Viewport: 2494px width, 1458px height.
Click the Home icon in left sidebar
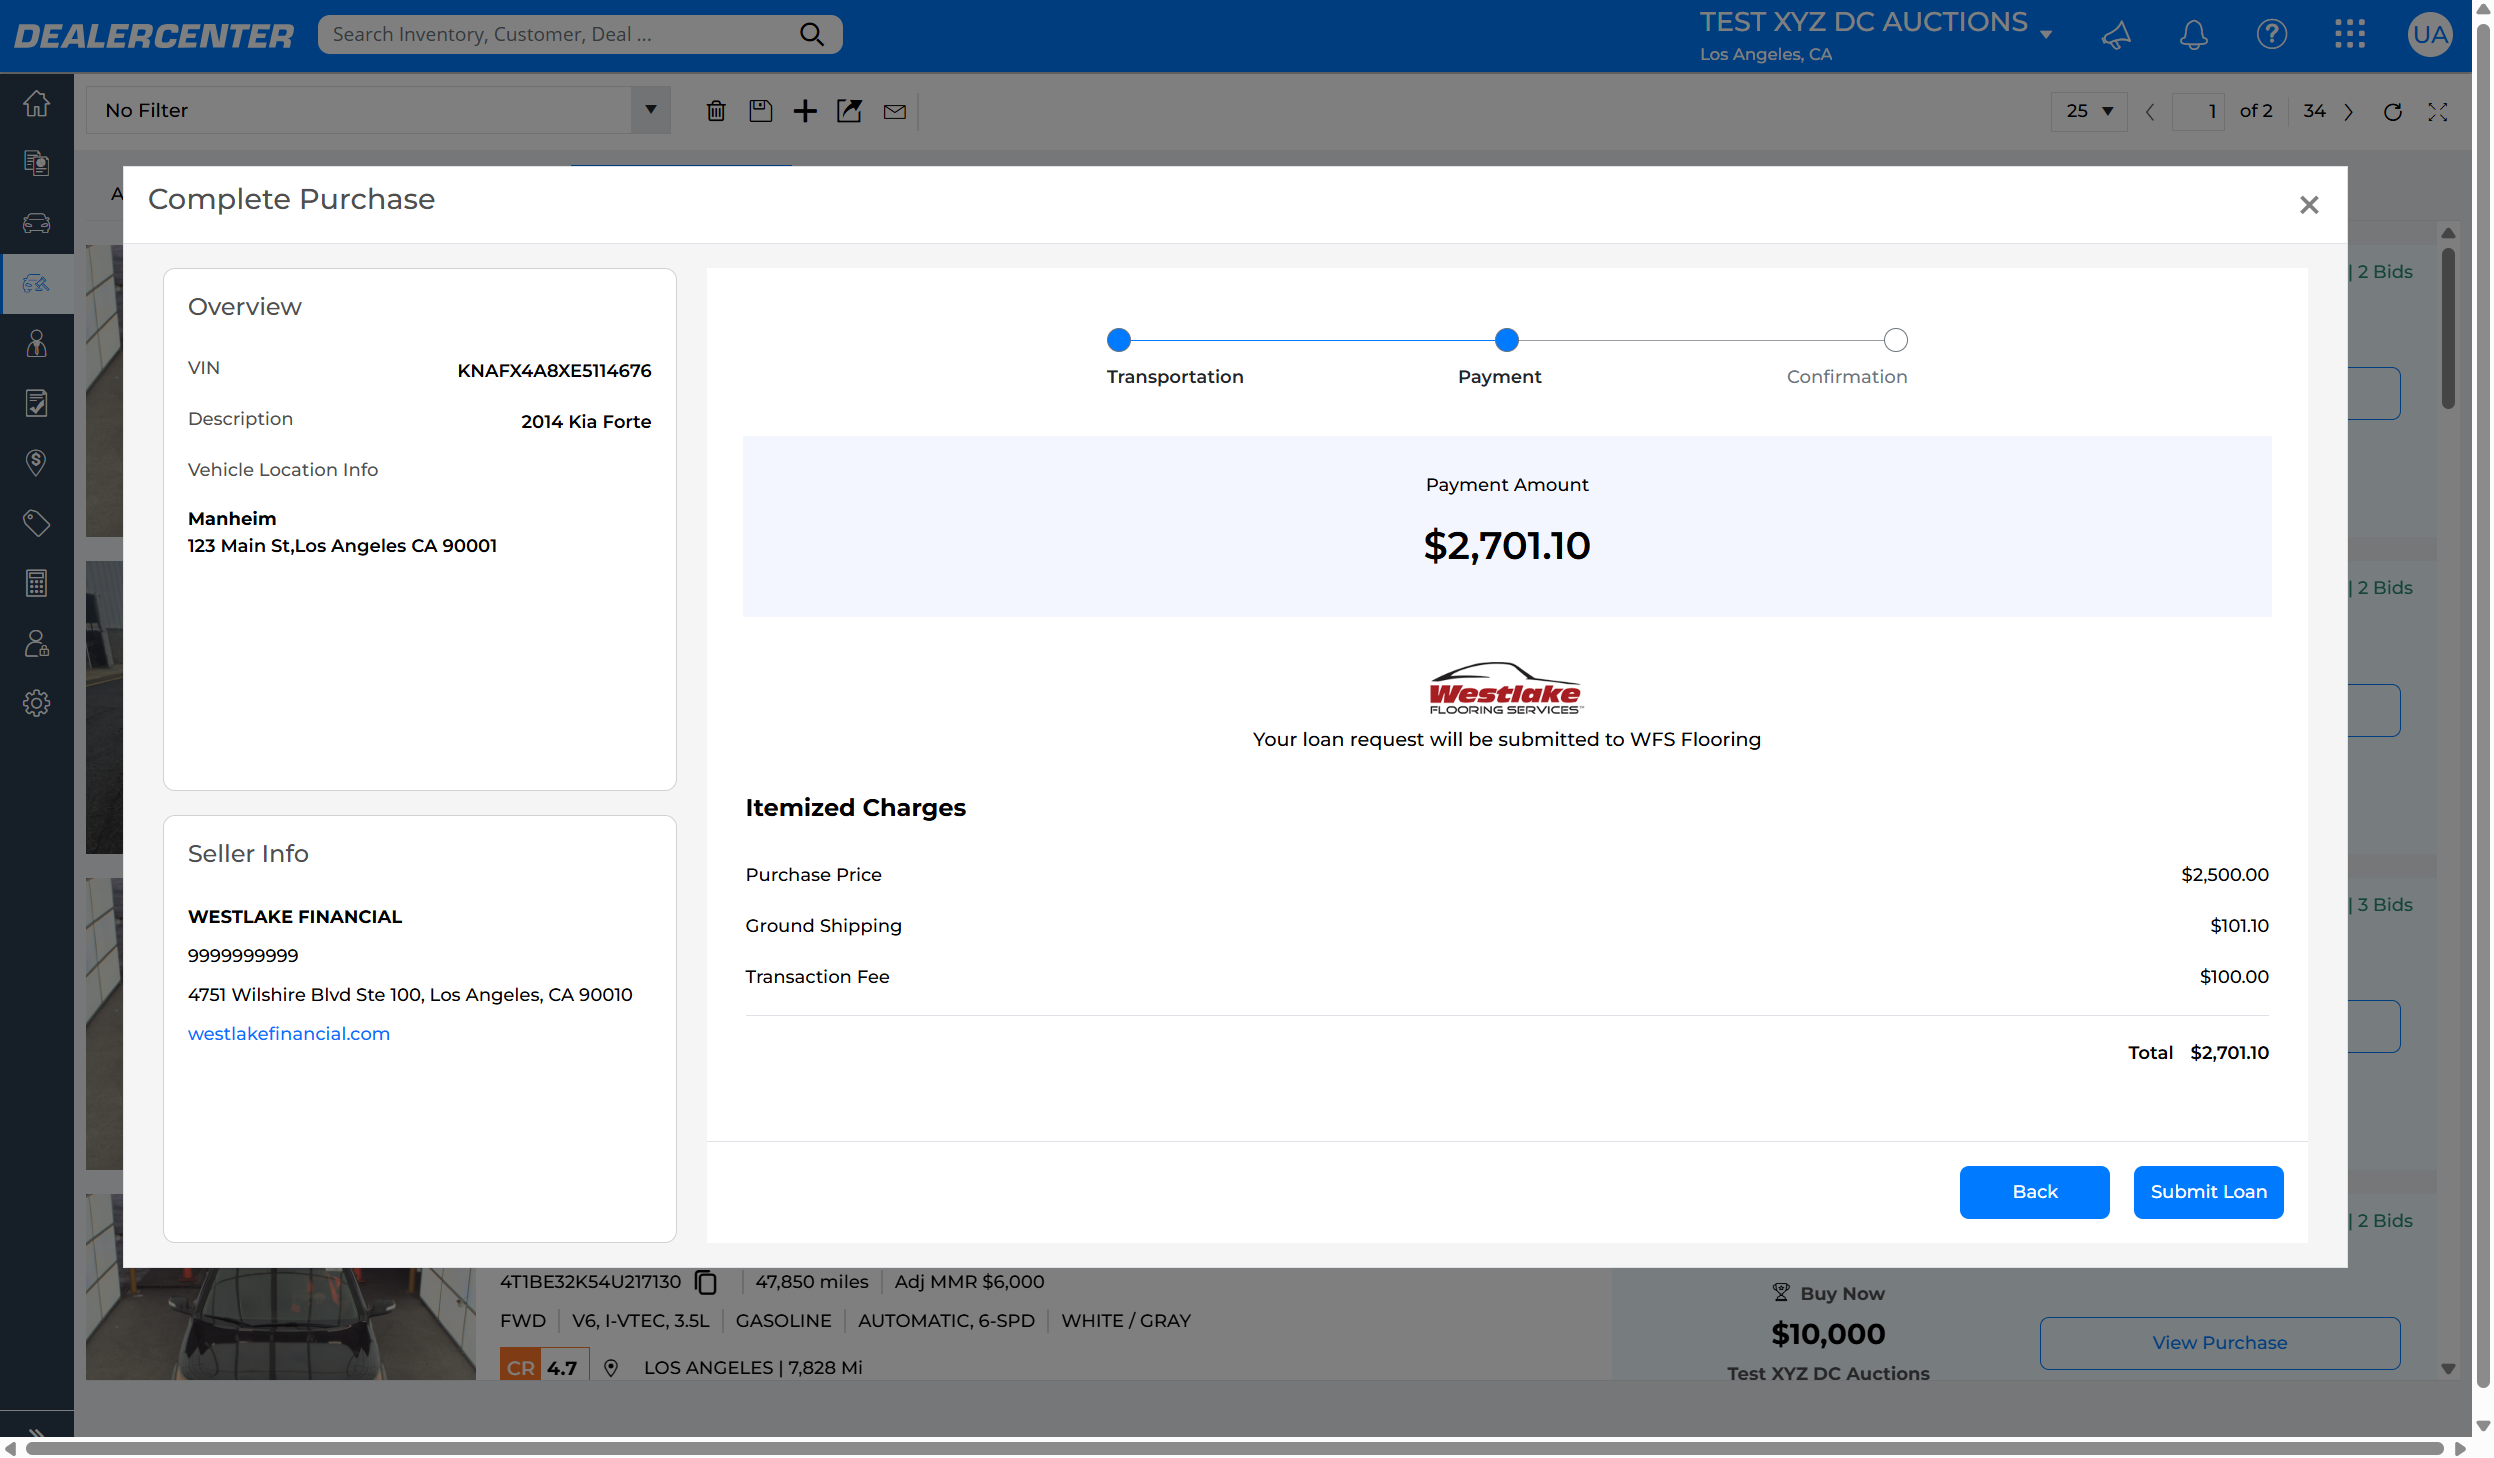[36, 103]
